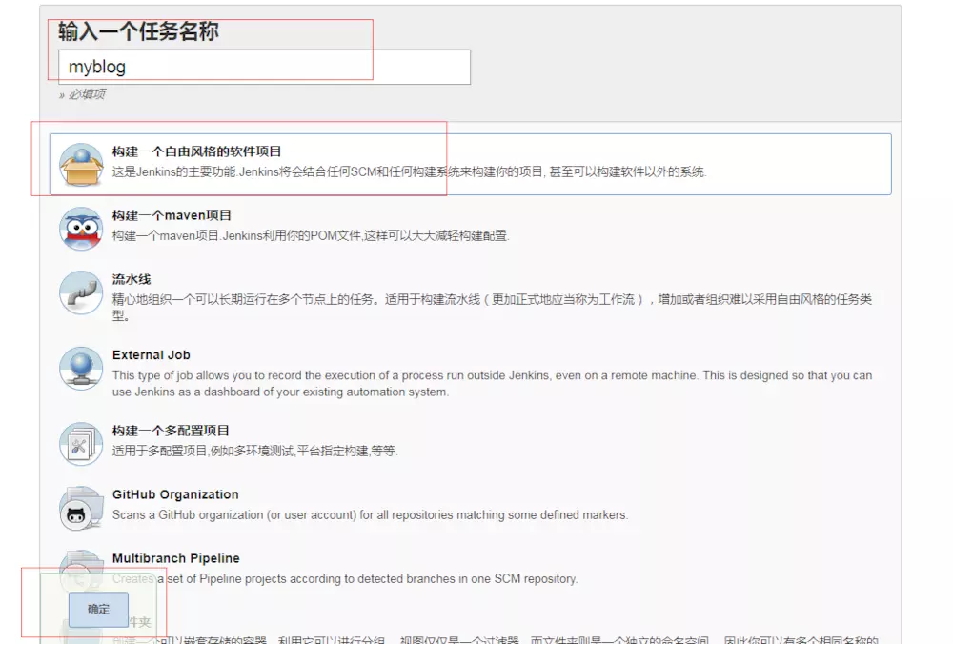Click the External Job description paragraph
954x645 pixels.
click(492, 383)
